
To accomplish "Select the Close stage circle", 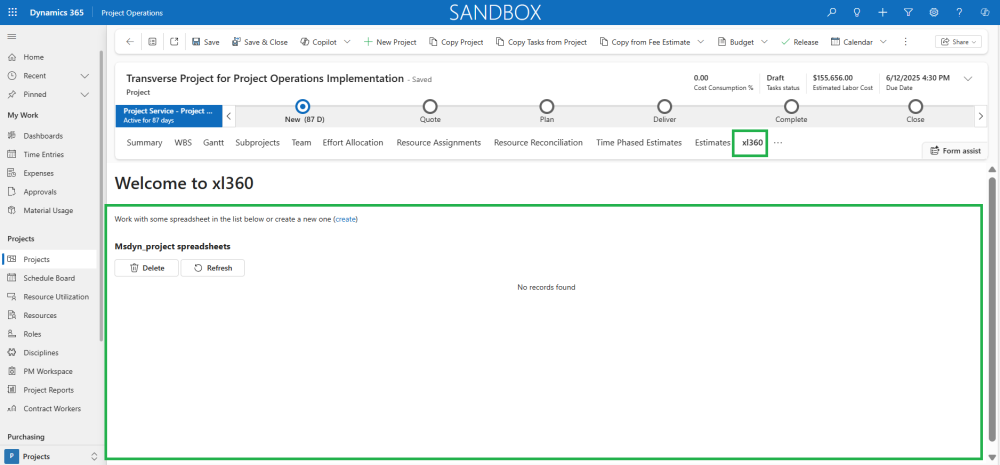I will [915, 107].
